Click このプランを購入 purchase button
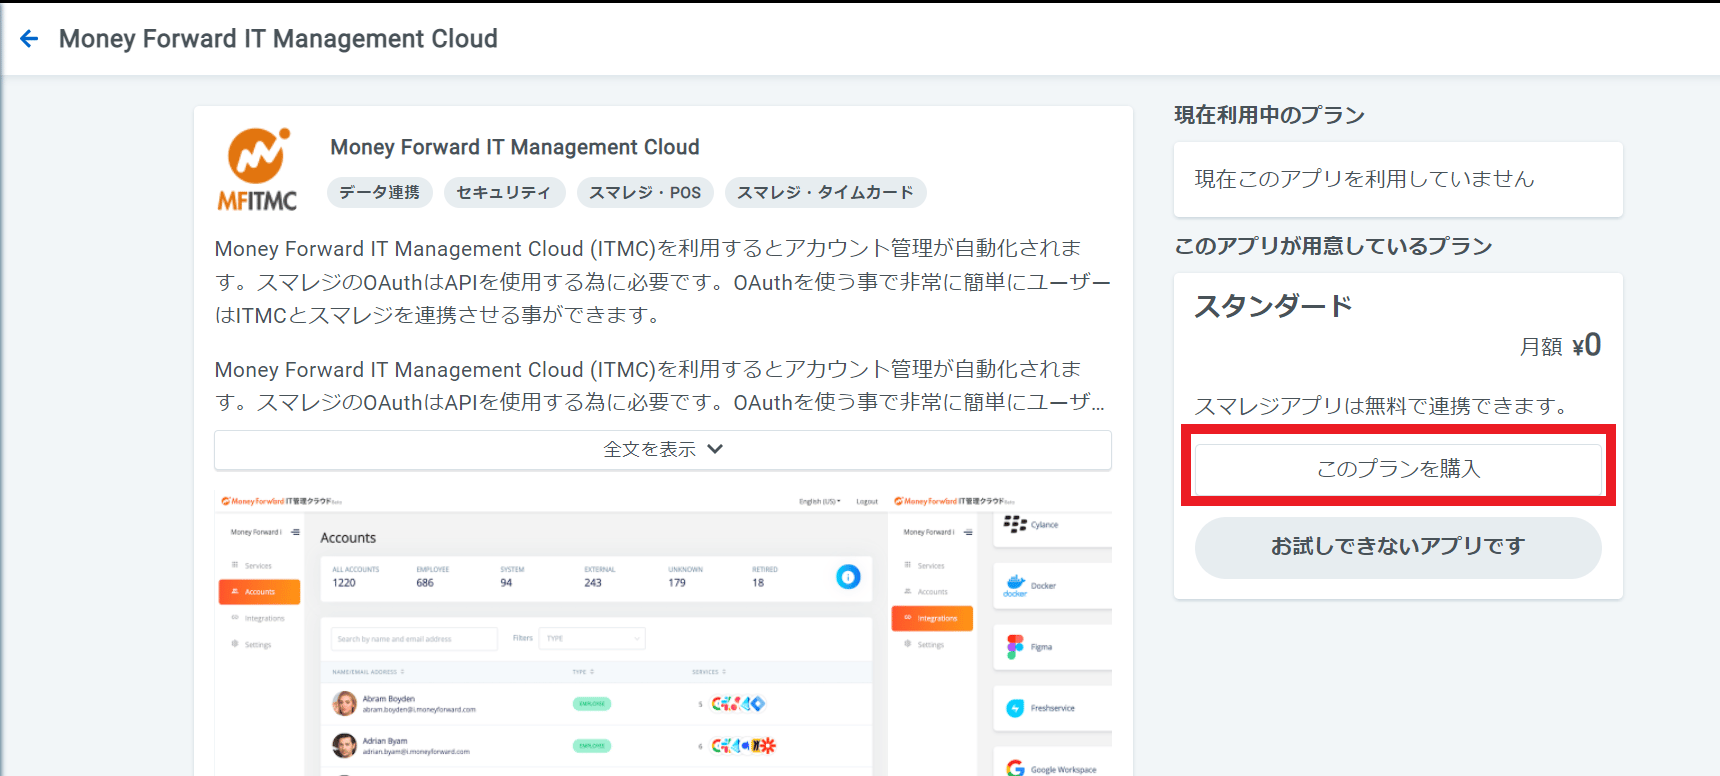 coord(1398,468)
